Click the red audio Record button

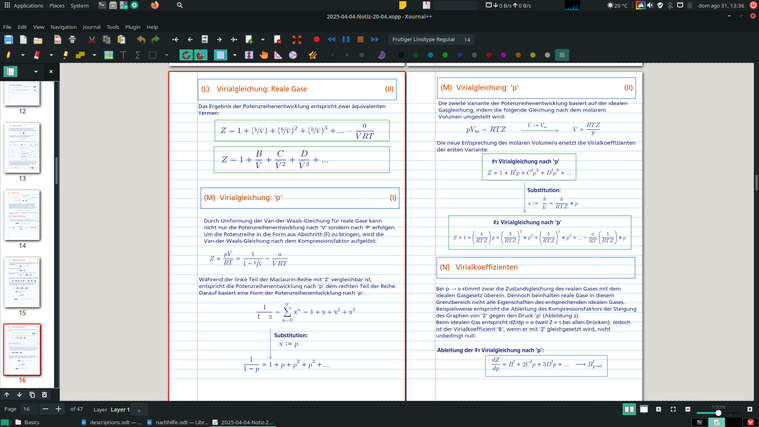(x=316, y=40)
